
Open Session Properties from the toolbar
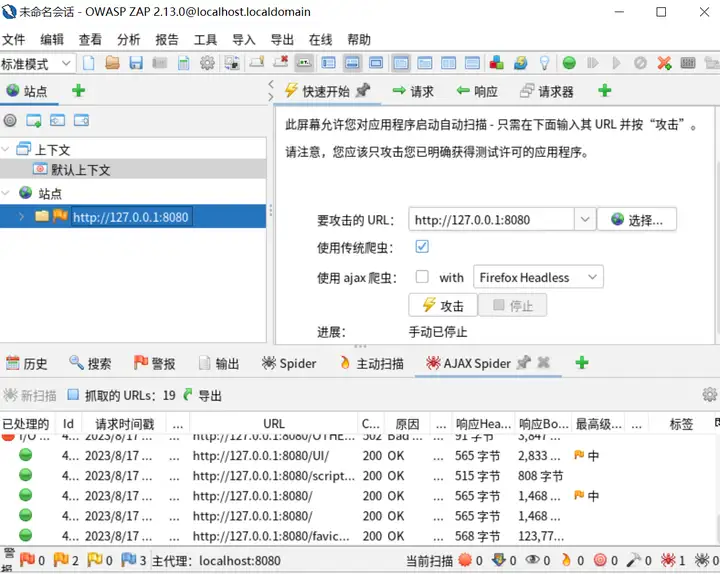(184, 62)
